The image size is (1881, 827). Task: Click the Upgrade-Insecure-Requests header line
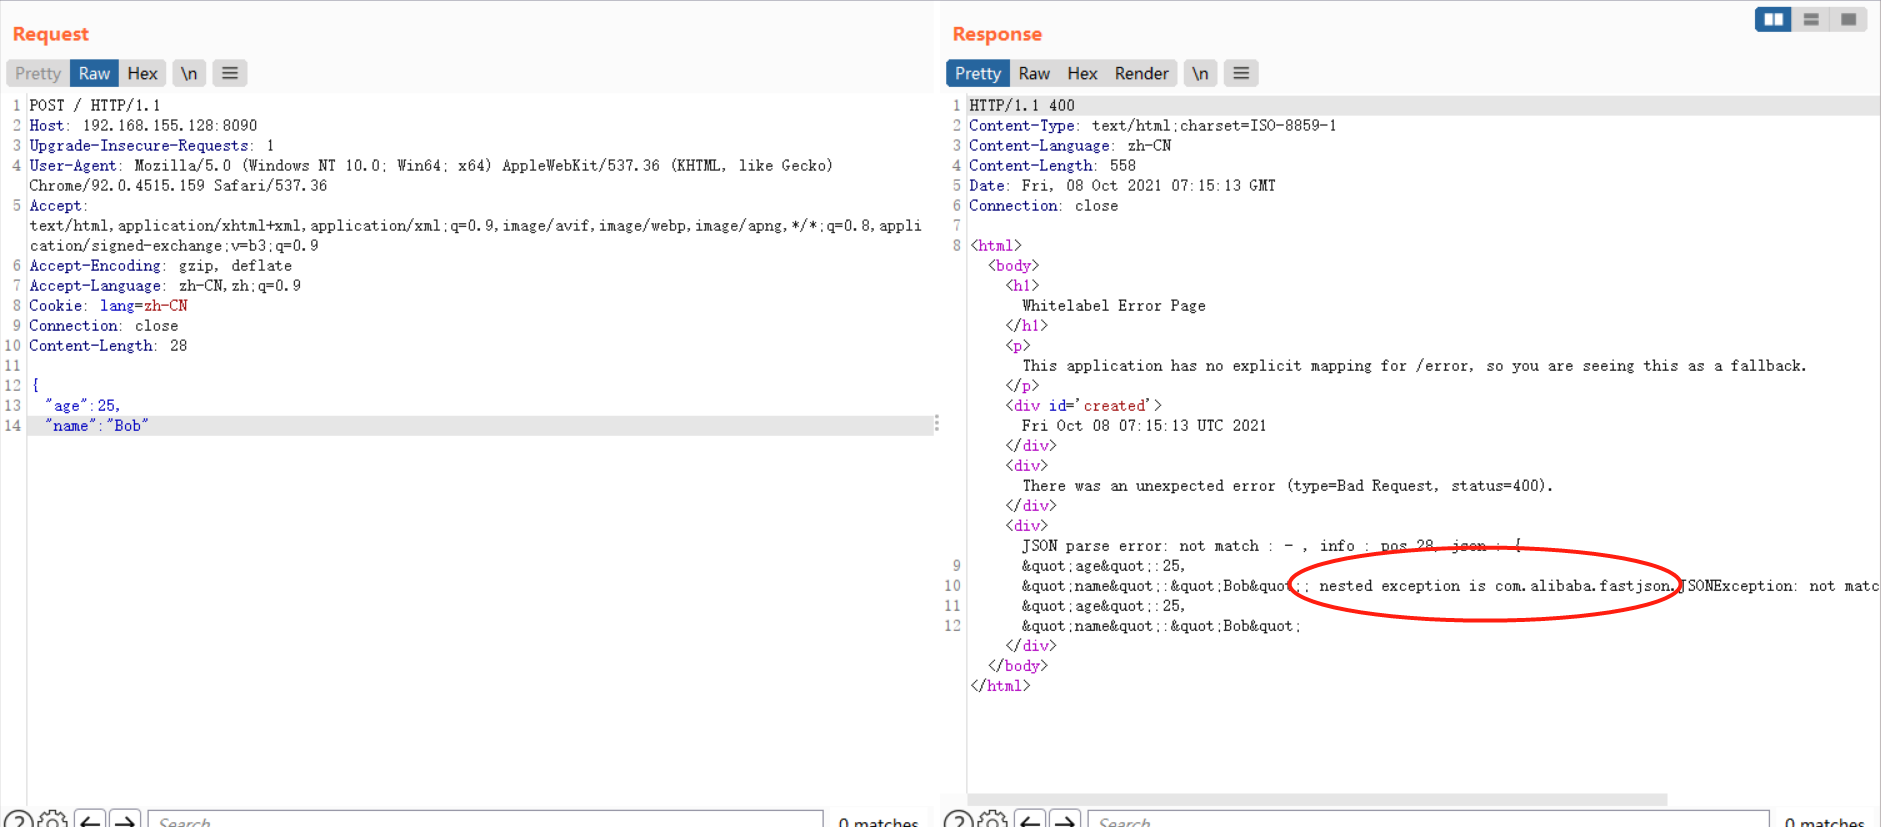pyautogui.click(x=151, y=146)
